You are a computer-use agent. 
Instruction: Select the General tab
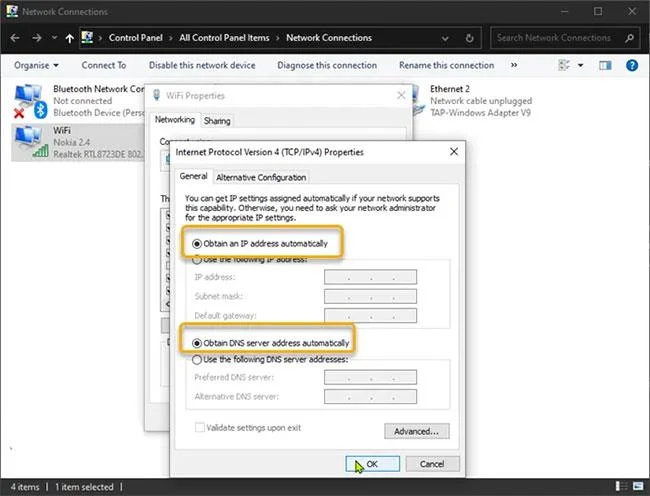pyautogui.click(x=193, y=176)
